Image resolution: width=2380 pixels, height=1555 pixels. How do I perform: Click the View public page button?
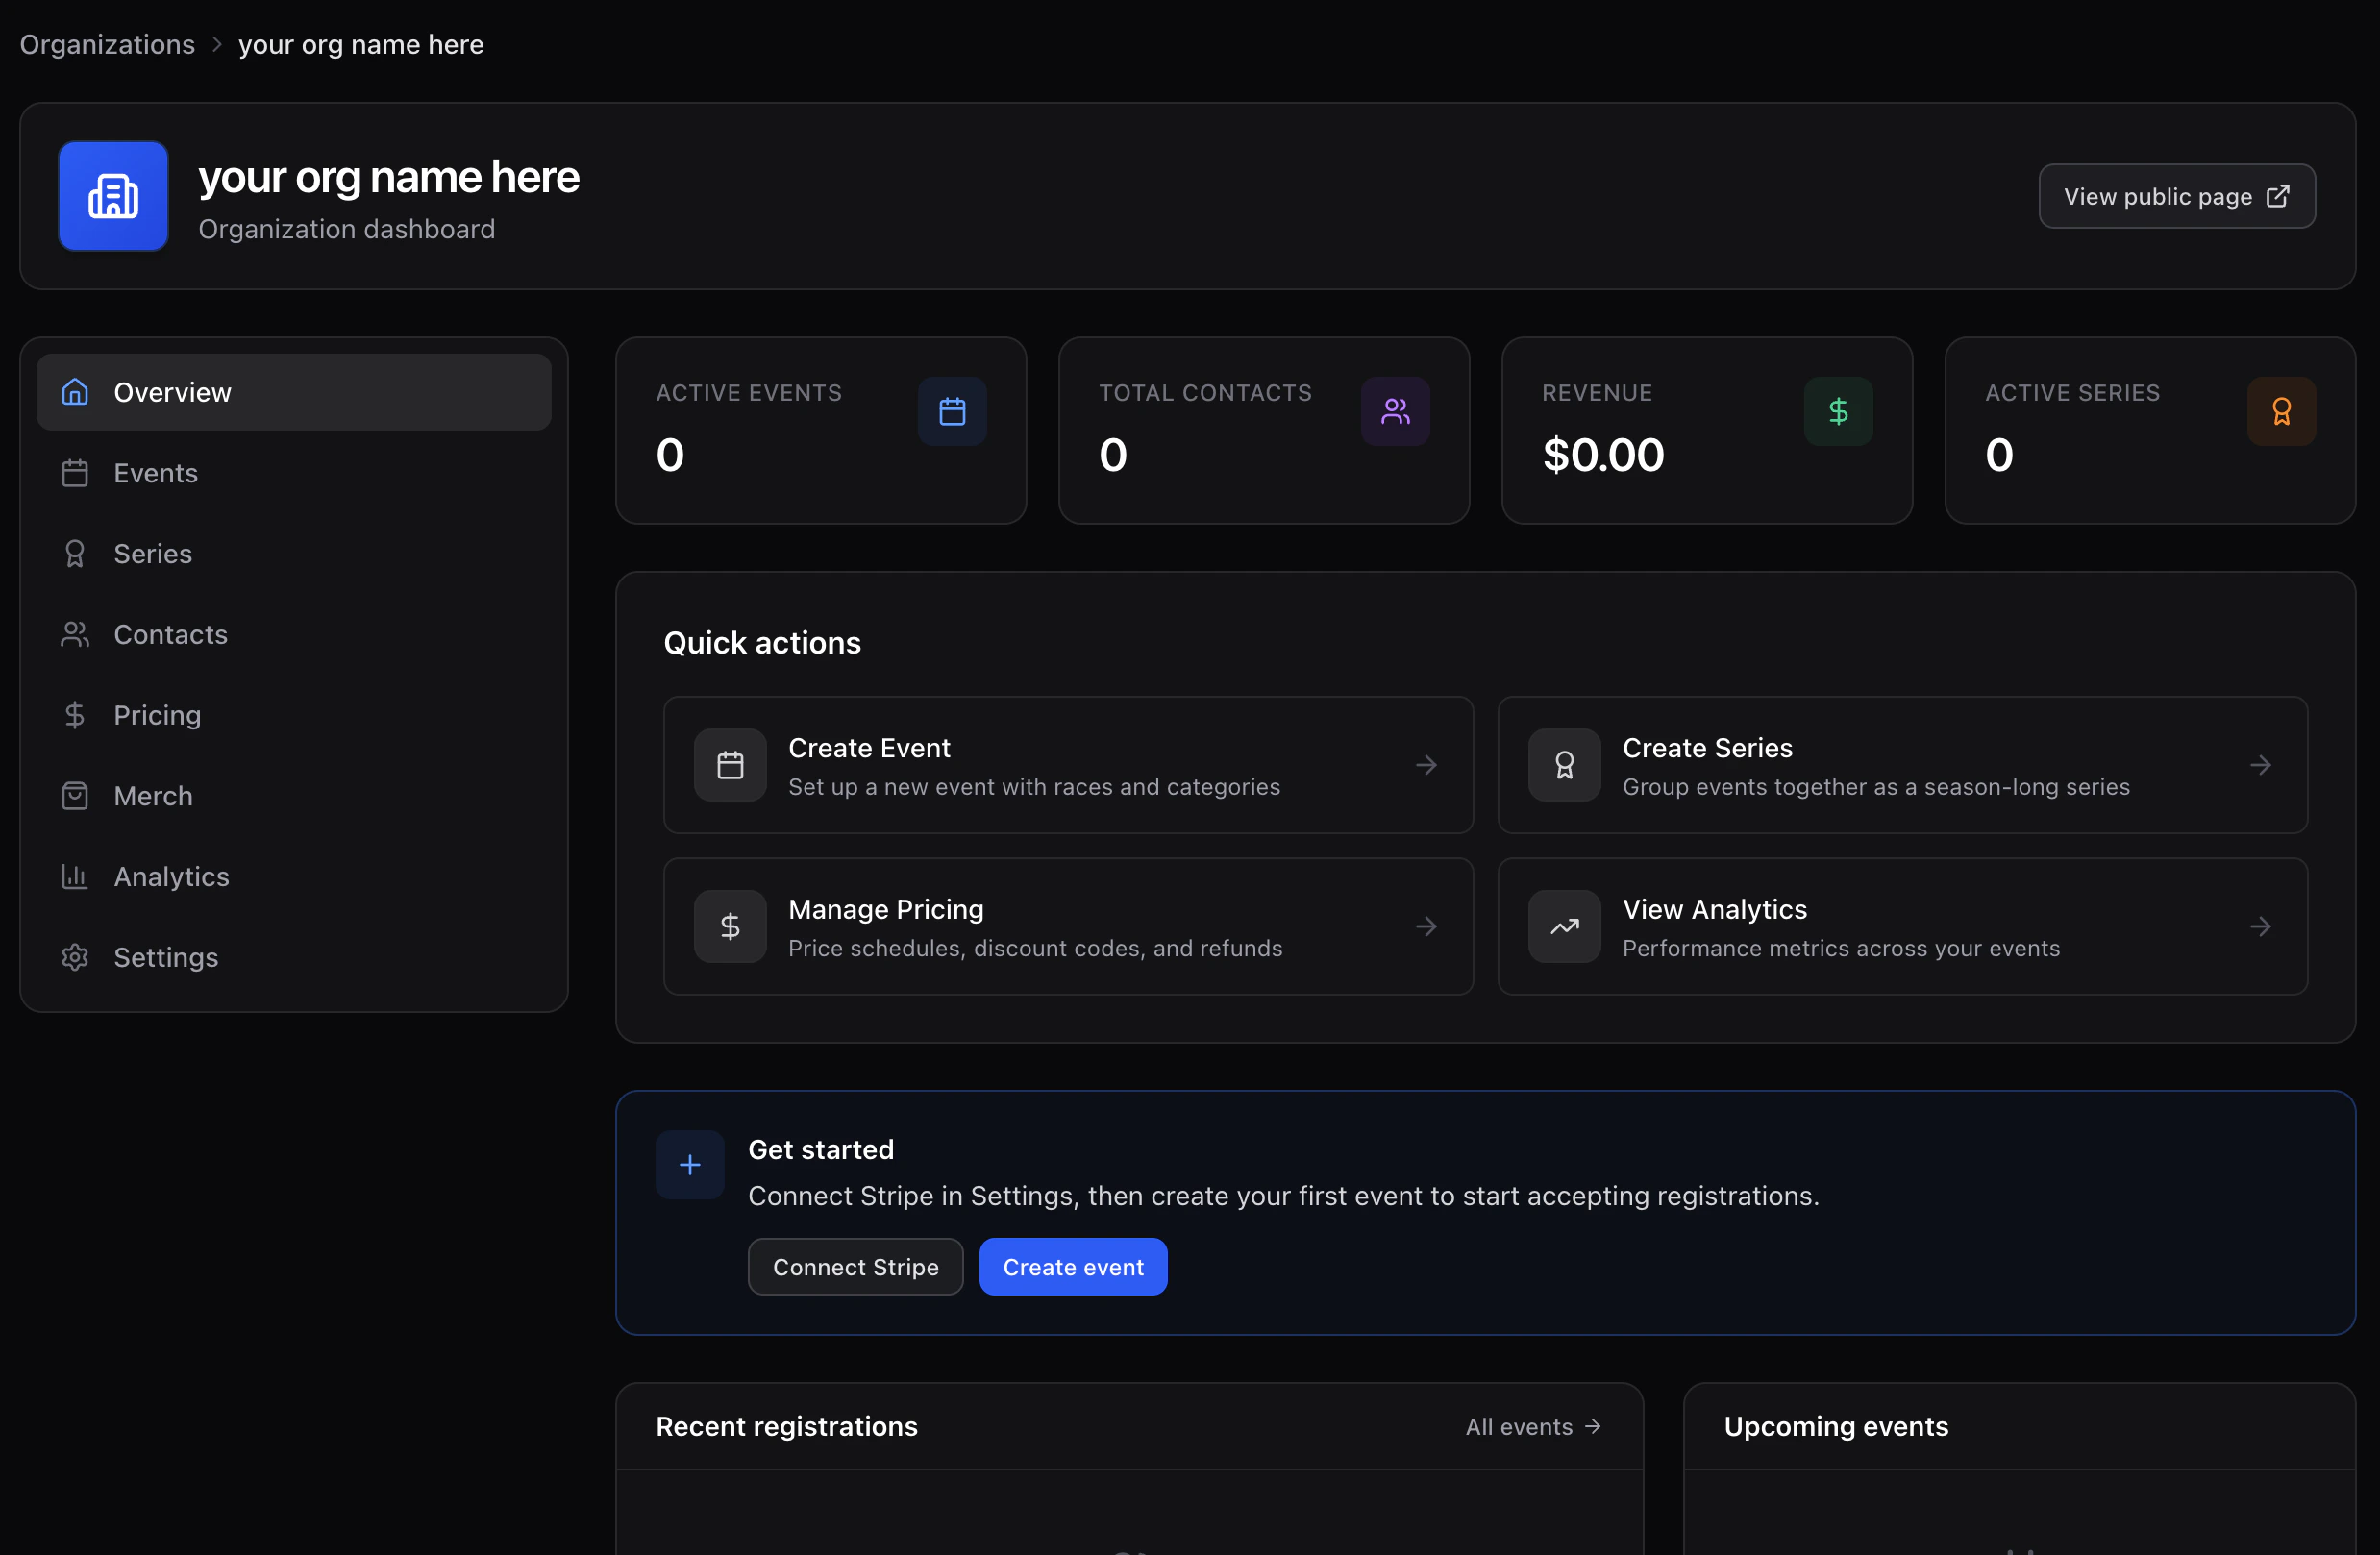click(x=2177, y=196)
